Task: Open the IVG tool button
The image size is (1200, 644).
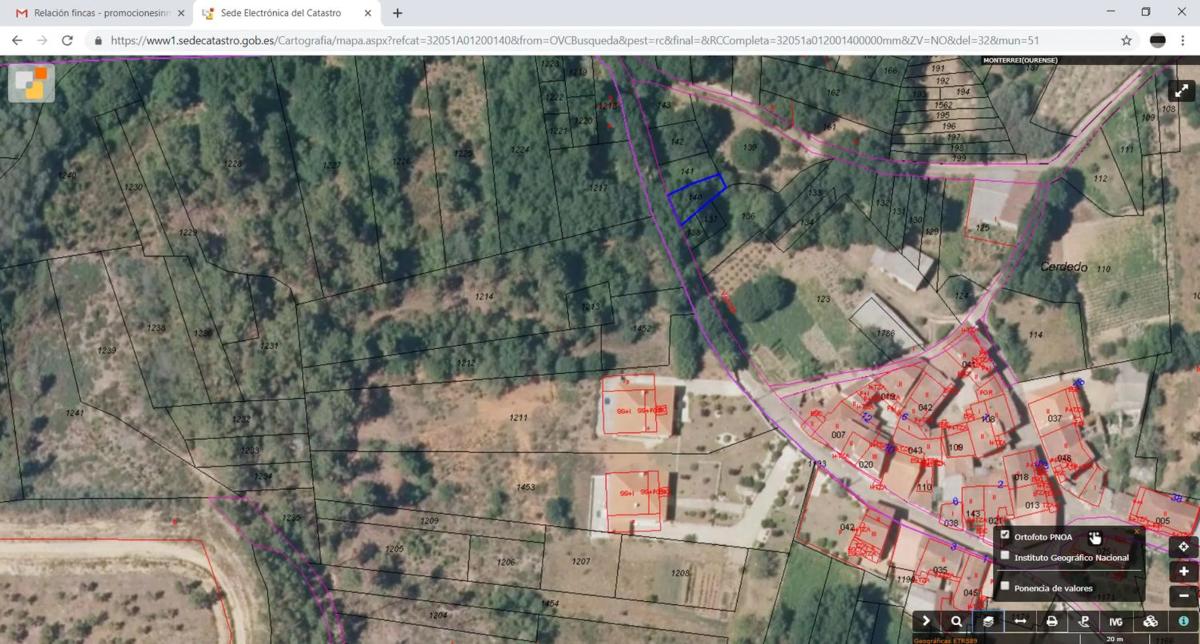Action: click(x=1116, y=621)
